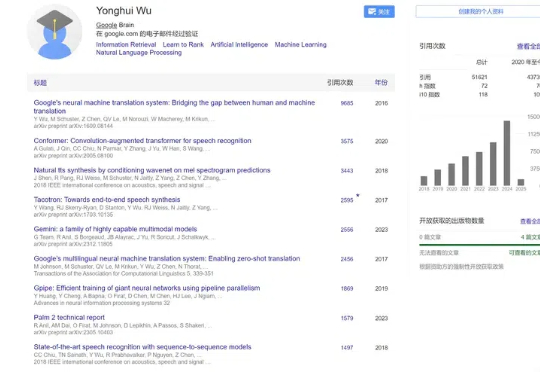Viewport: 540px width, 372px height.
Task: Click the 2021 bar in citation chart
Action: tap(465, 171)
